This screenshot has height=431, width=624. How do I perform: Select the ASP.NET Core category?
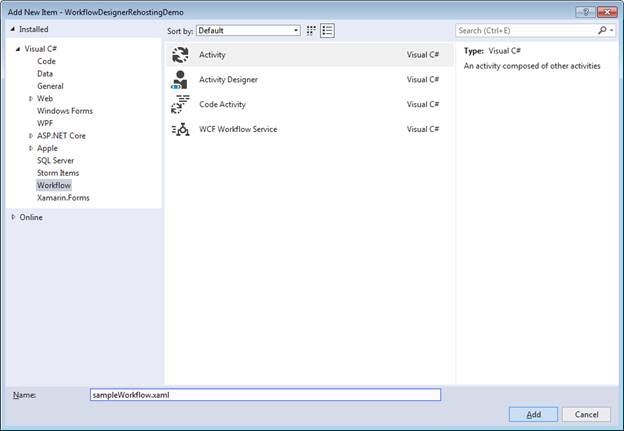click(x=61, y=136)
